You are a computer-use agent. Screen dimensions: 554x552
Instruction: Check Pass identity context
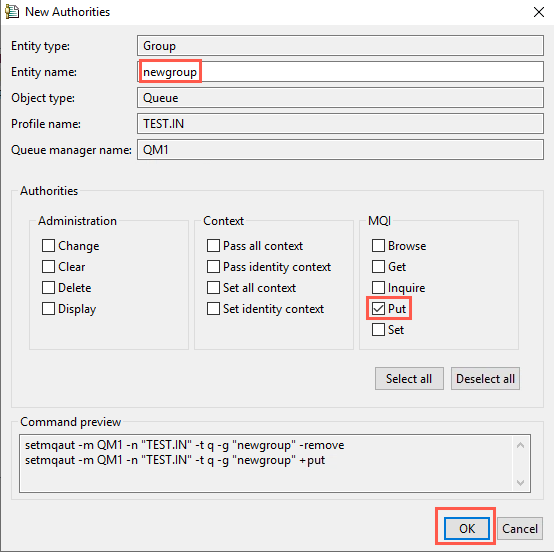click(x=213, y=267)
